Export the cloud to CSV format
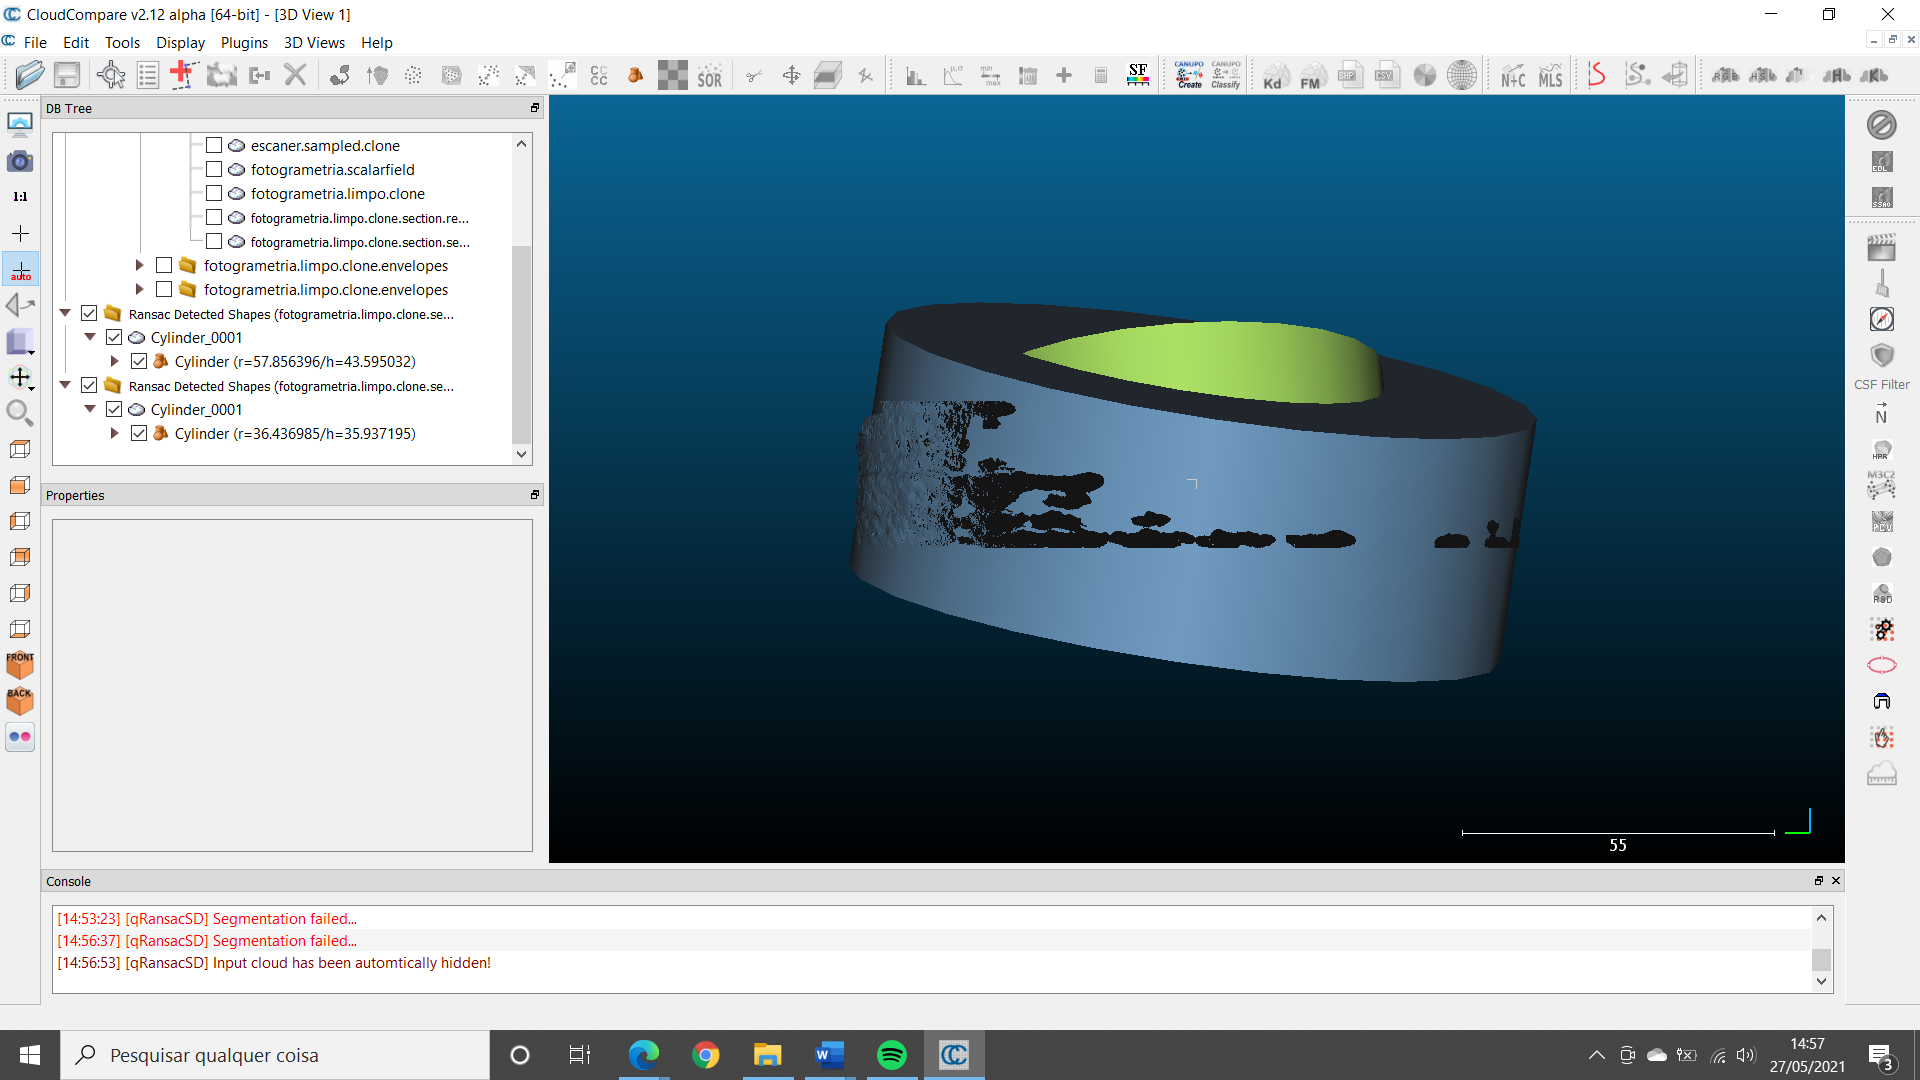Screen dimensions: 1920x1080 pyautogui.click(x=1386, y=73)
